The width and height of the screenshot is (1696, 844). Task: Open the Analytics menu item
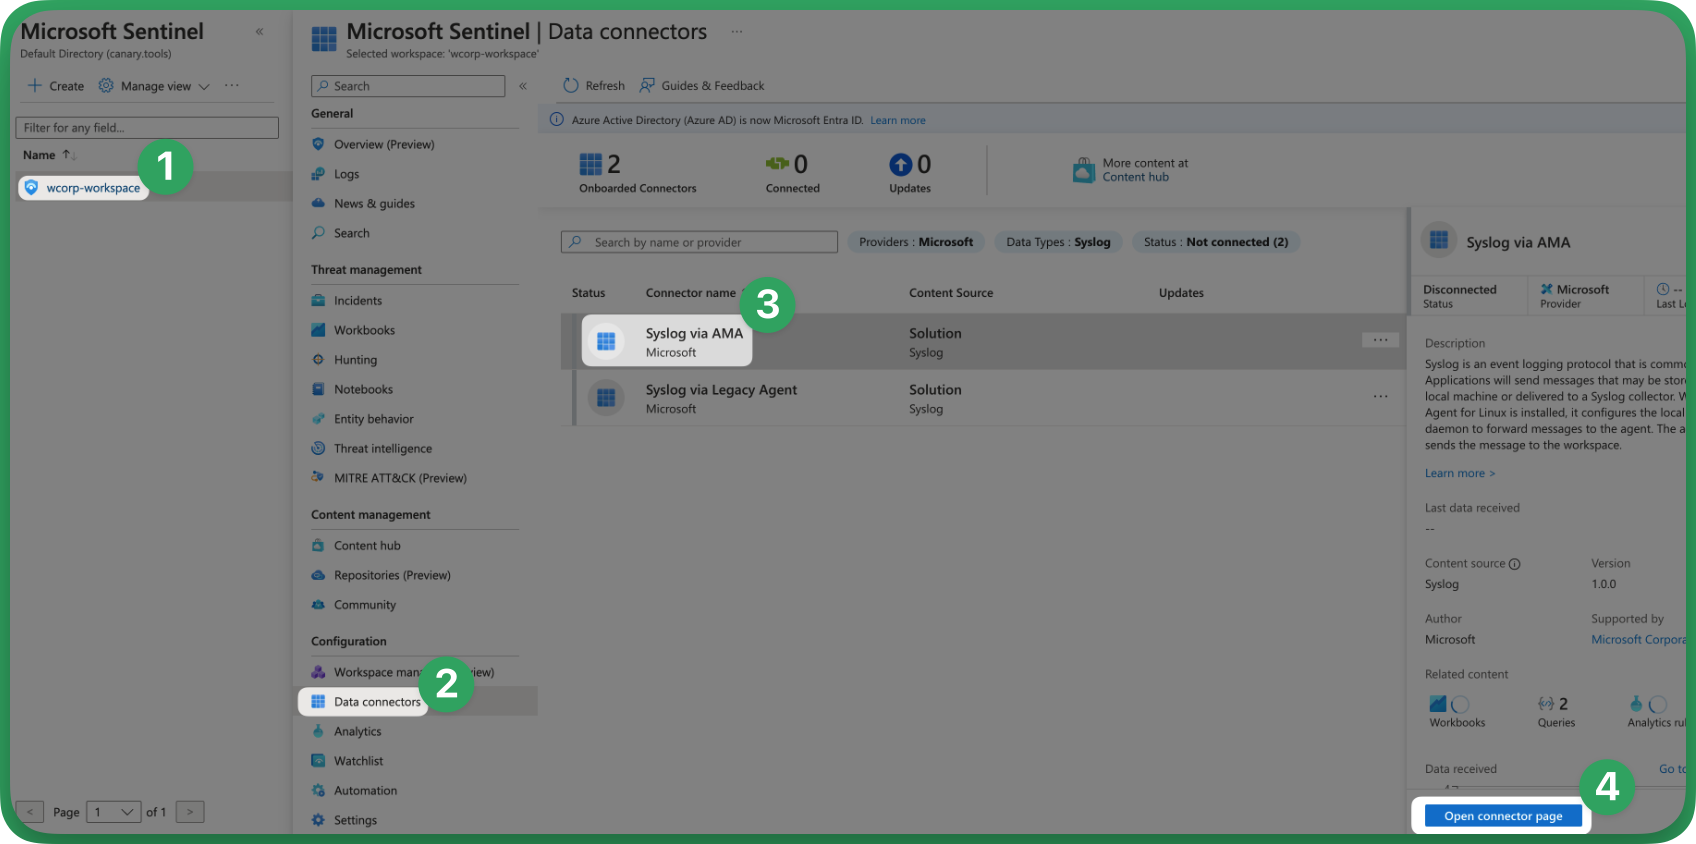click(x=357, y=732)
